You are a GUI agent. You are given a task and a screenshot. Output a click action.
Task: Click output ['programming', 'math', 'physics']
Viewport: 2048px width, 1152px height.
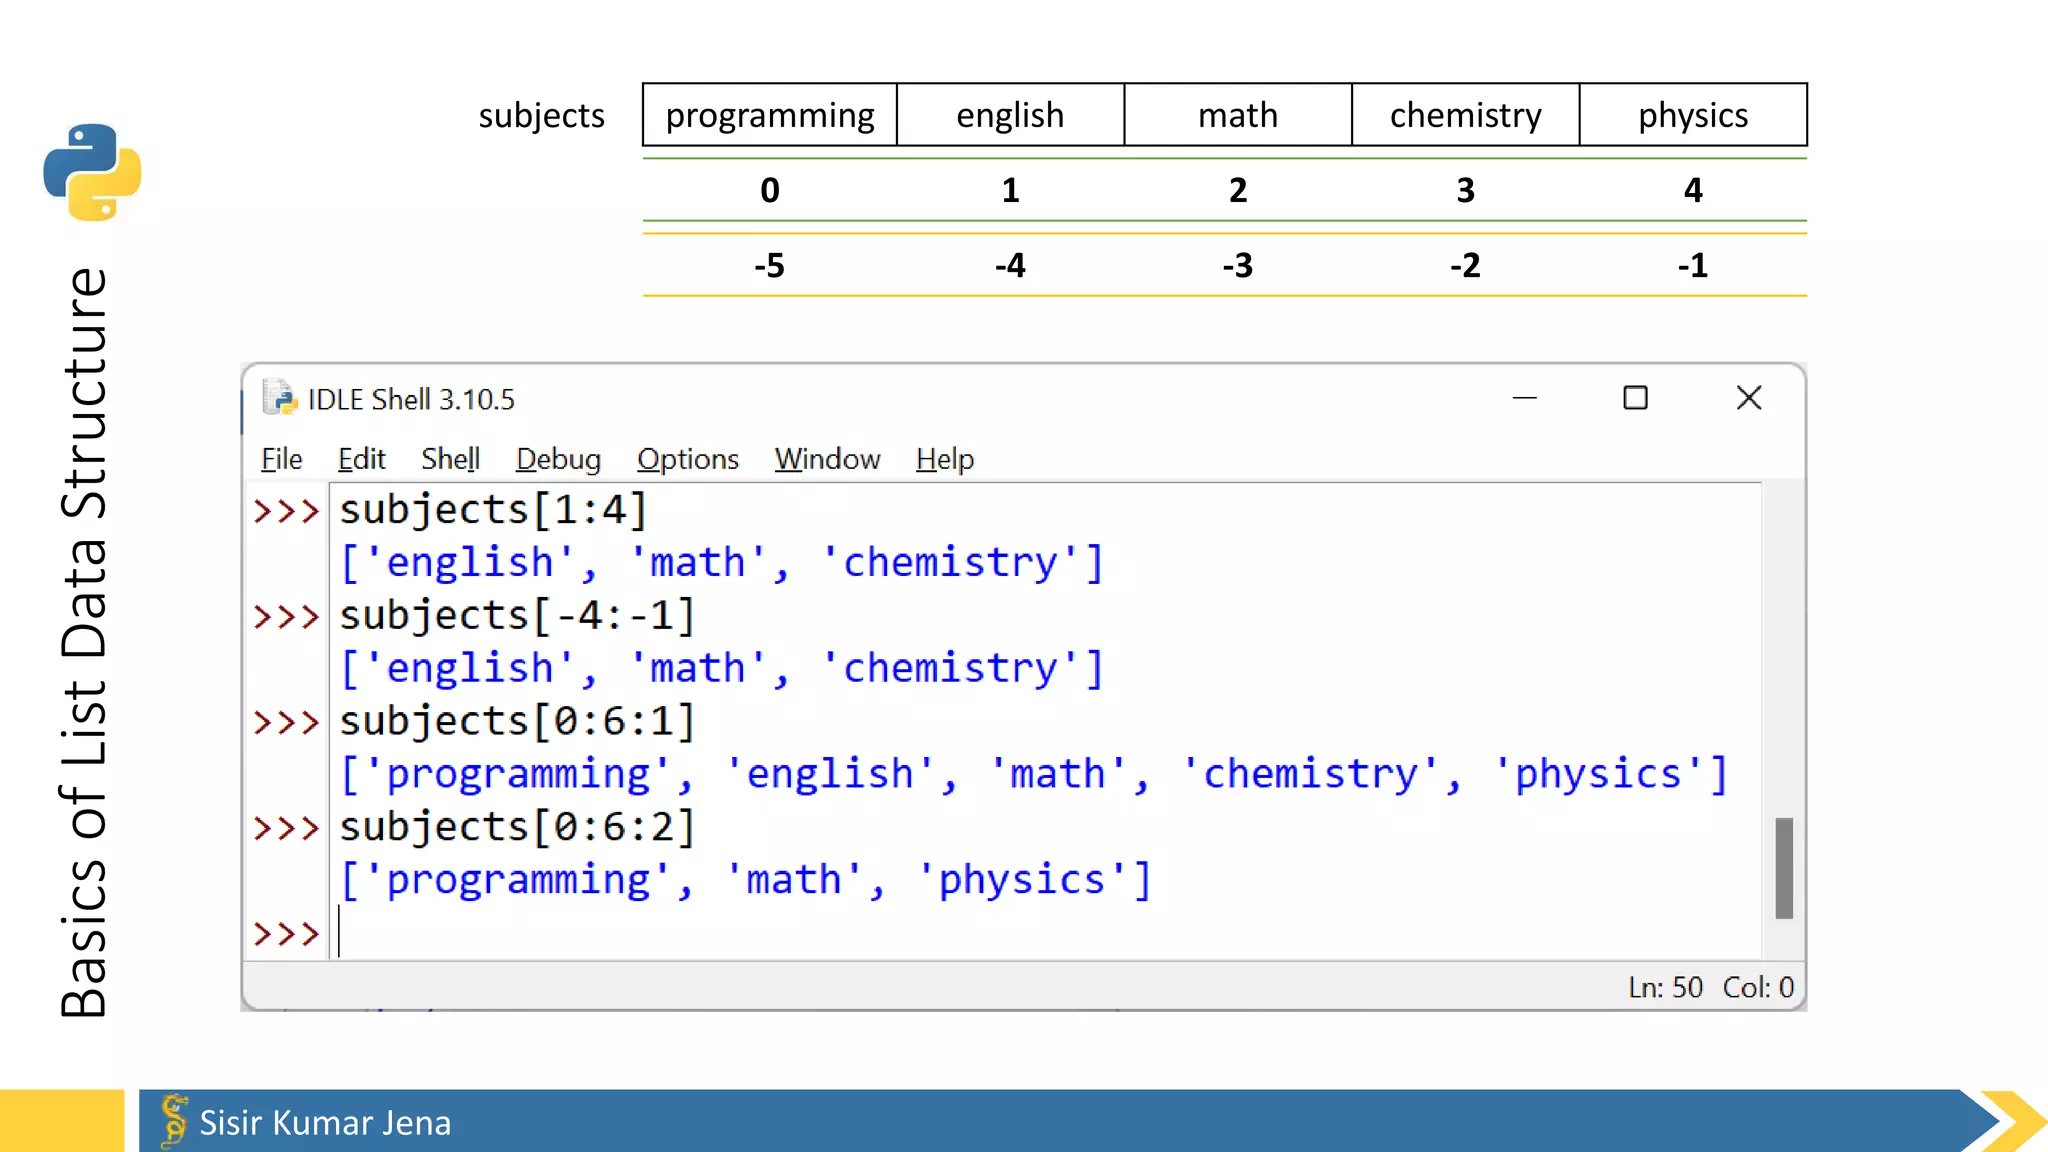pyautogui.click(x=746, y=880)
